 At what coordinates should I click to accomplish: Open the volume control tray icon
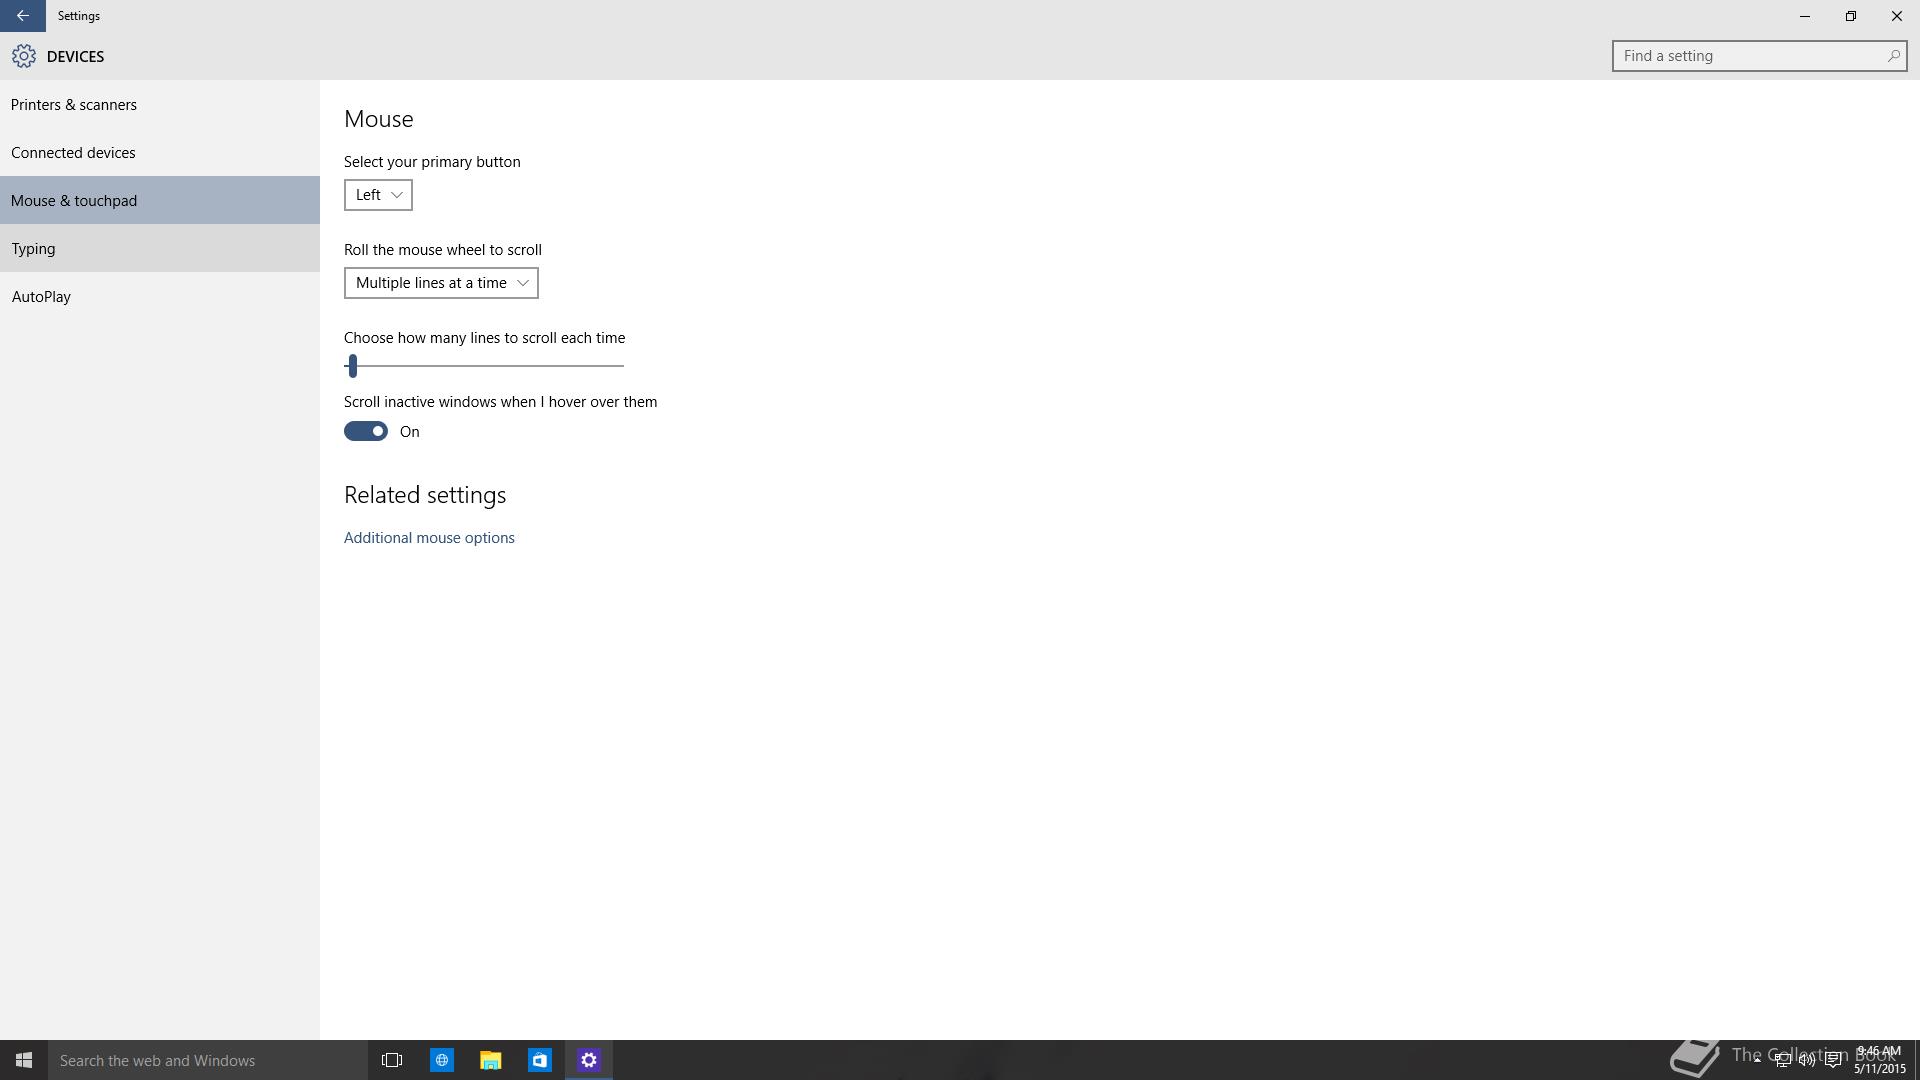point(1807,1060)
